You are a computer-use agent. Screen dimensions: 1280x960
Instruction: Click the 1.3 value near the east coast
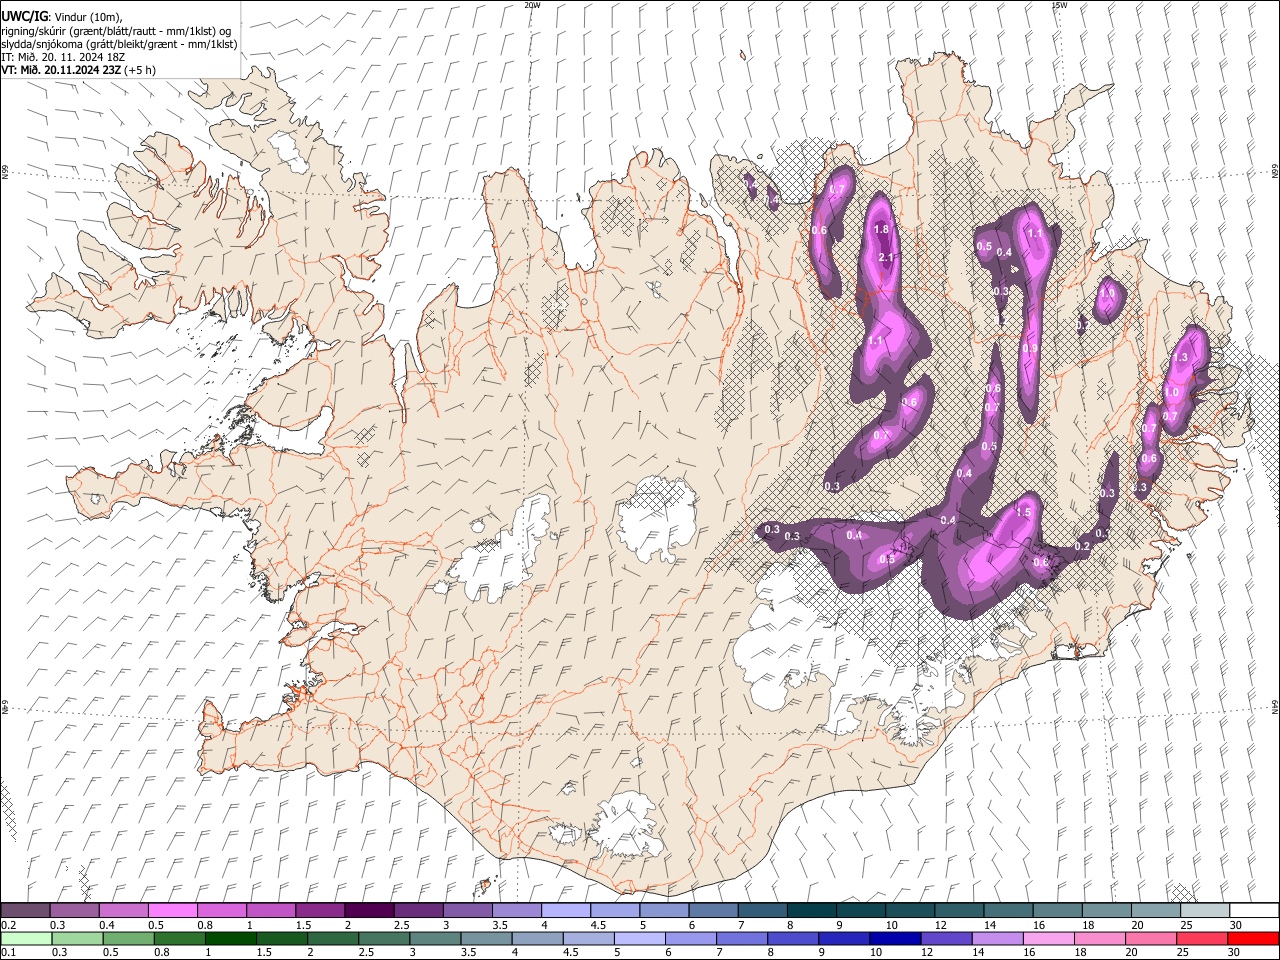[x=1180, y=358]
